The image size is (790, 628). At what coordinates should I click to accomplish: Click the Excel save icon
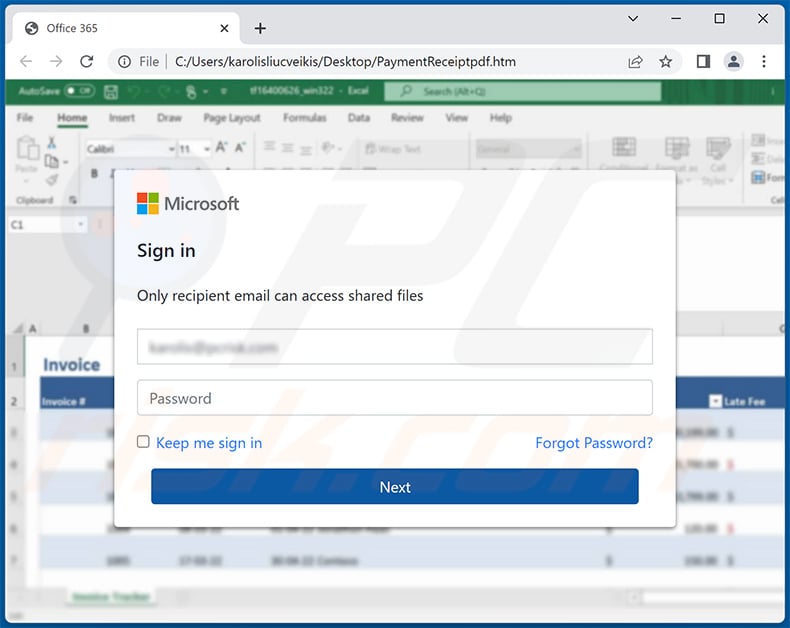pyautogui.click(x=111, y=92)
